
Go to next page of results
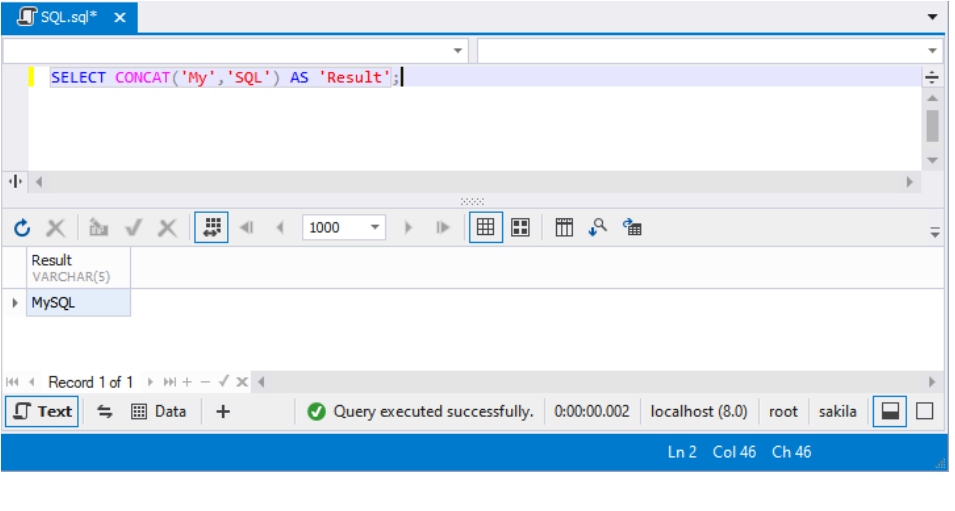(408, 228)
